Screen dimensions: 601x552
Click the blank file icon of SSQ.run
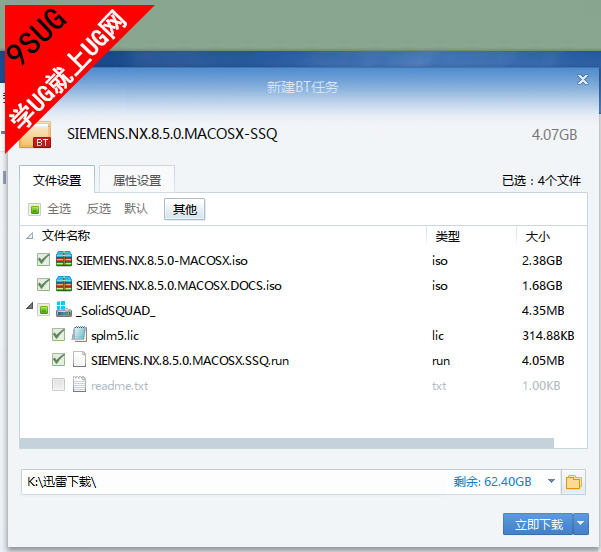[x=79, y=359]
